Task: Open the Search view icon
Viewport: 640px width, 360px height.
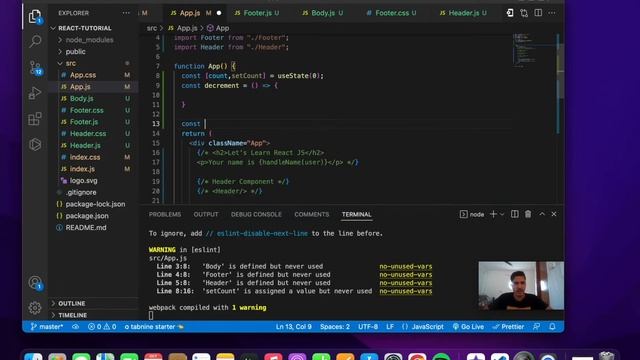Action: point(35,41)
